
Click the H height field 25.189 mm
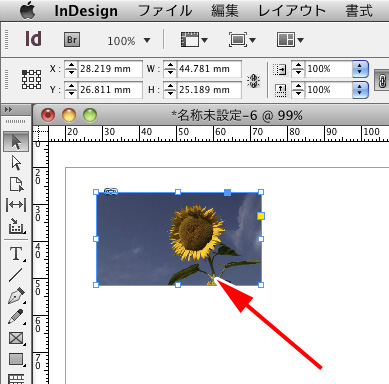(x=209, y=90)
